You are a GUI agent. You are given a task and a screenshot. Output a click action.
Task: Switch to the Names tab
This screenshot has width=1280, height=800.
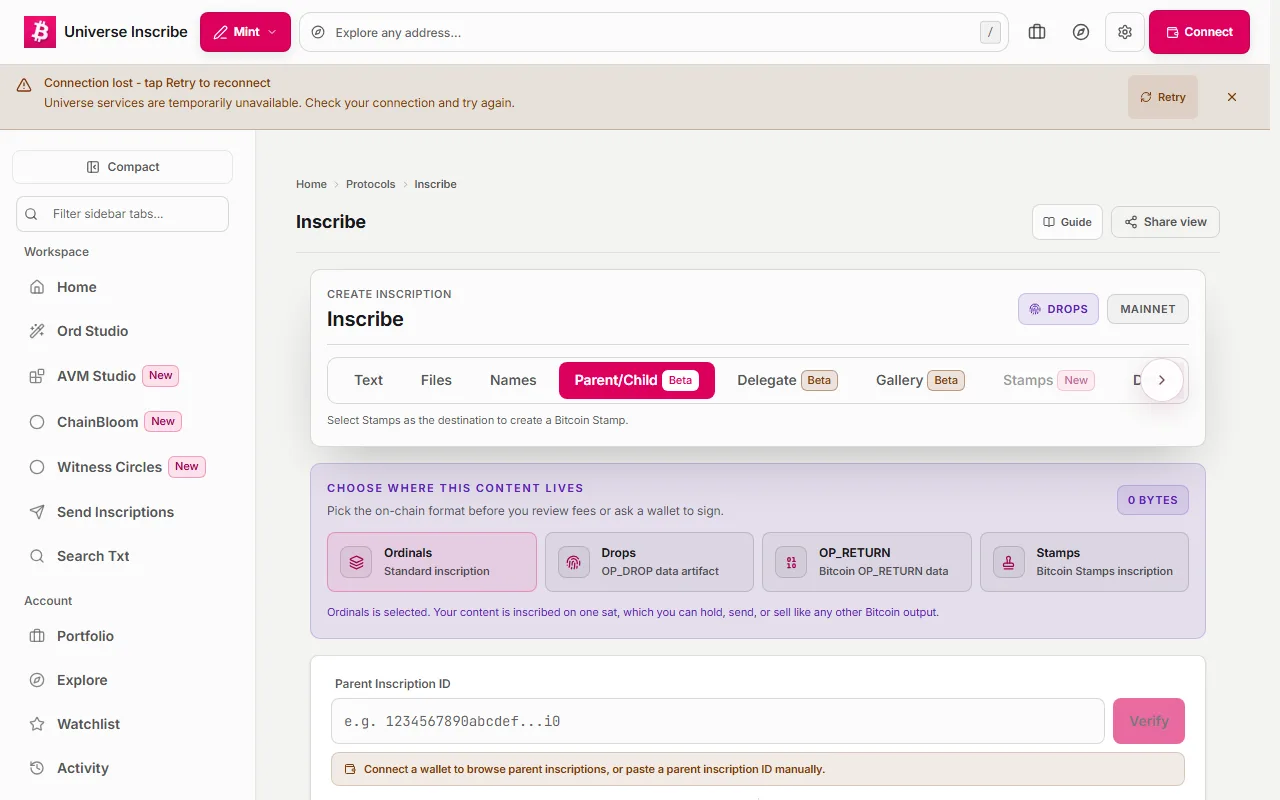tap(513, 380)
